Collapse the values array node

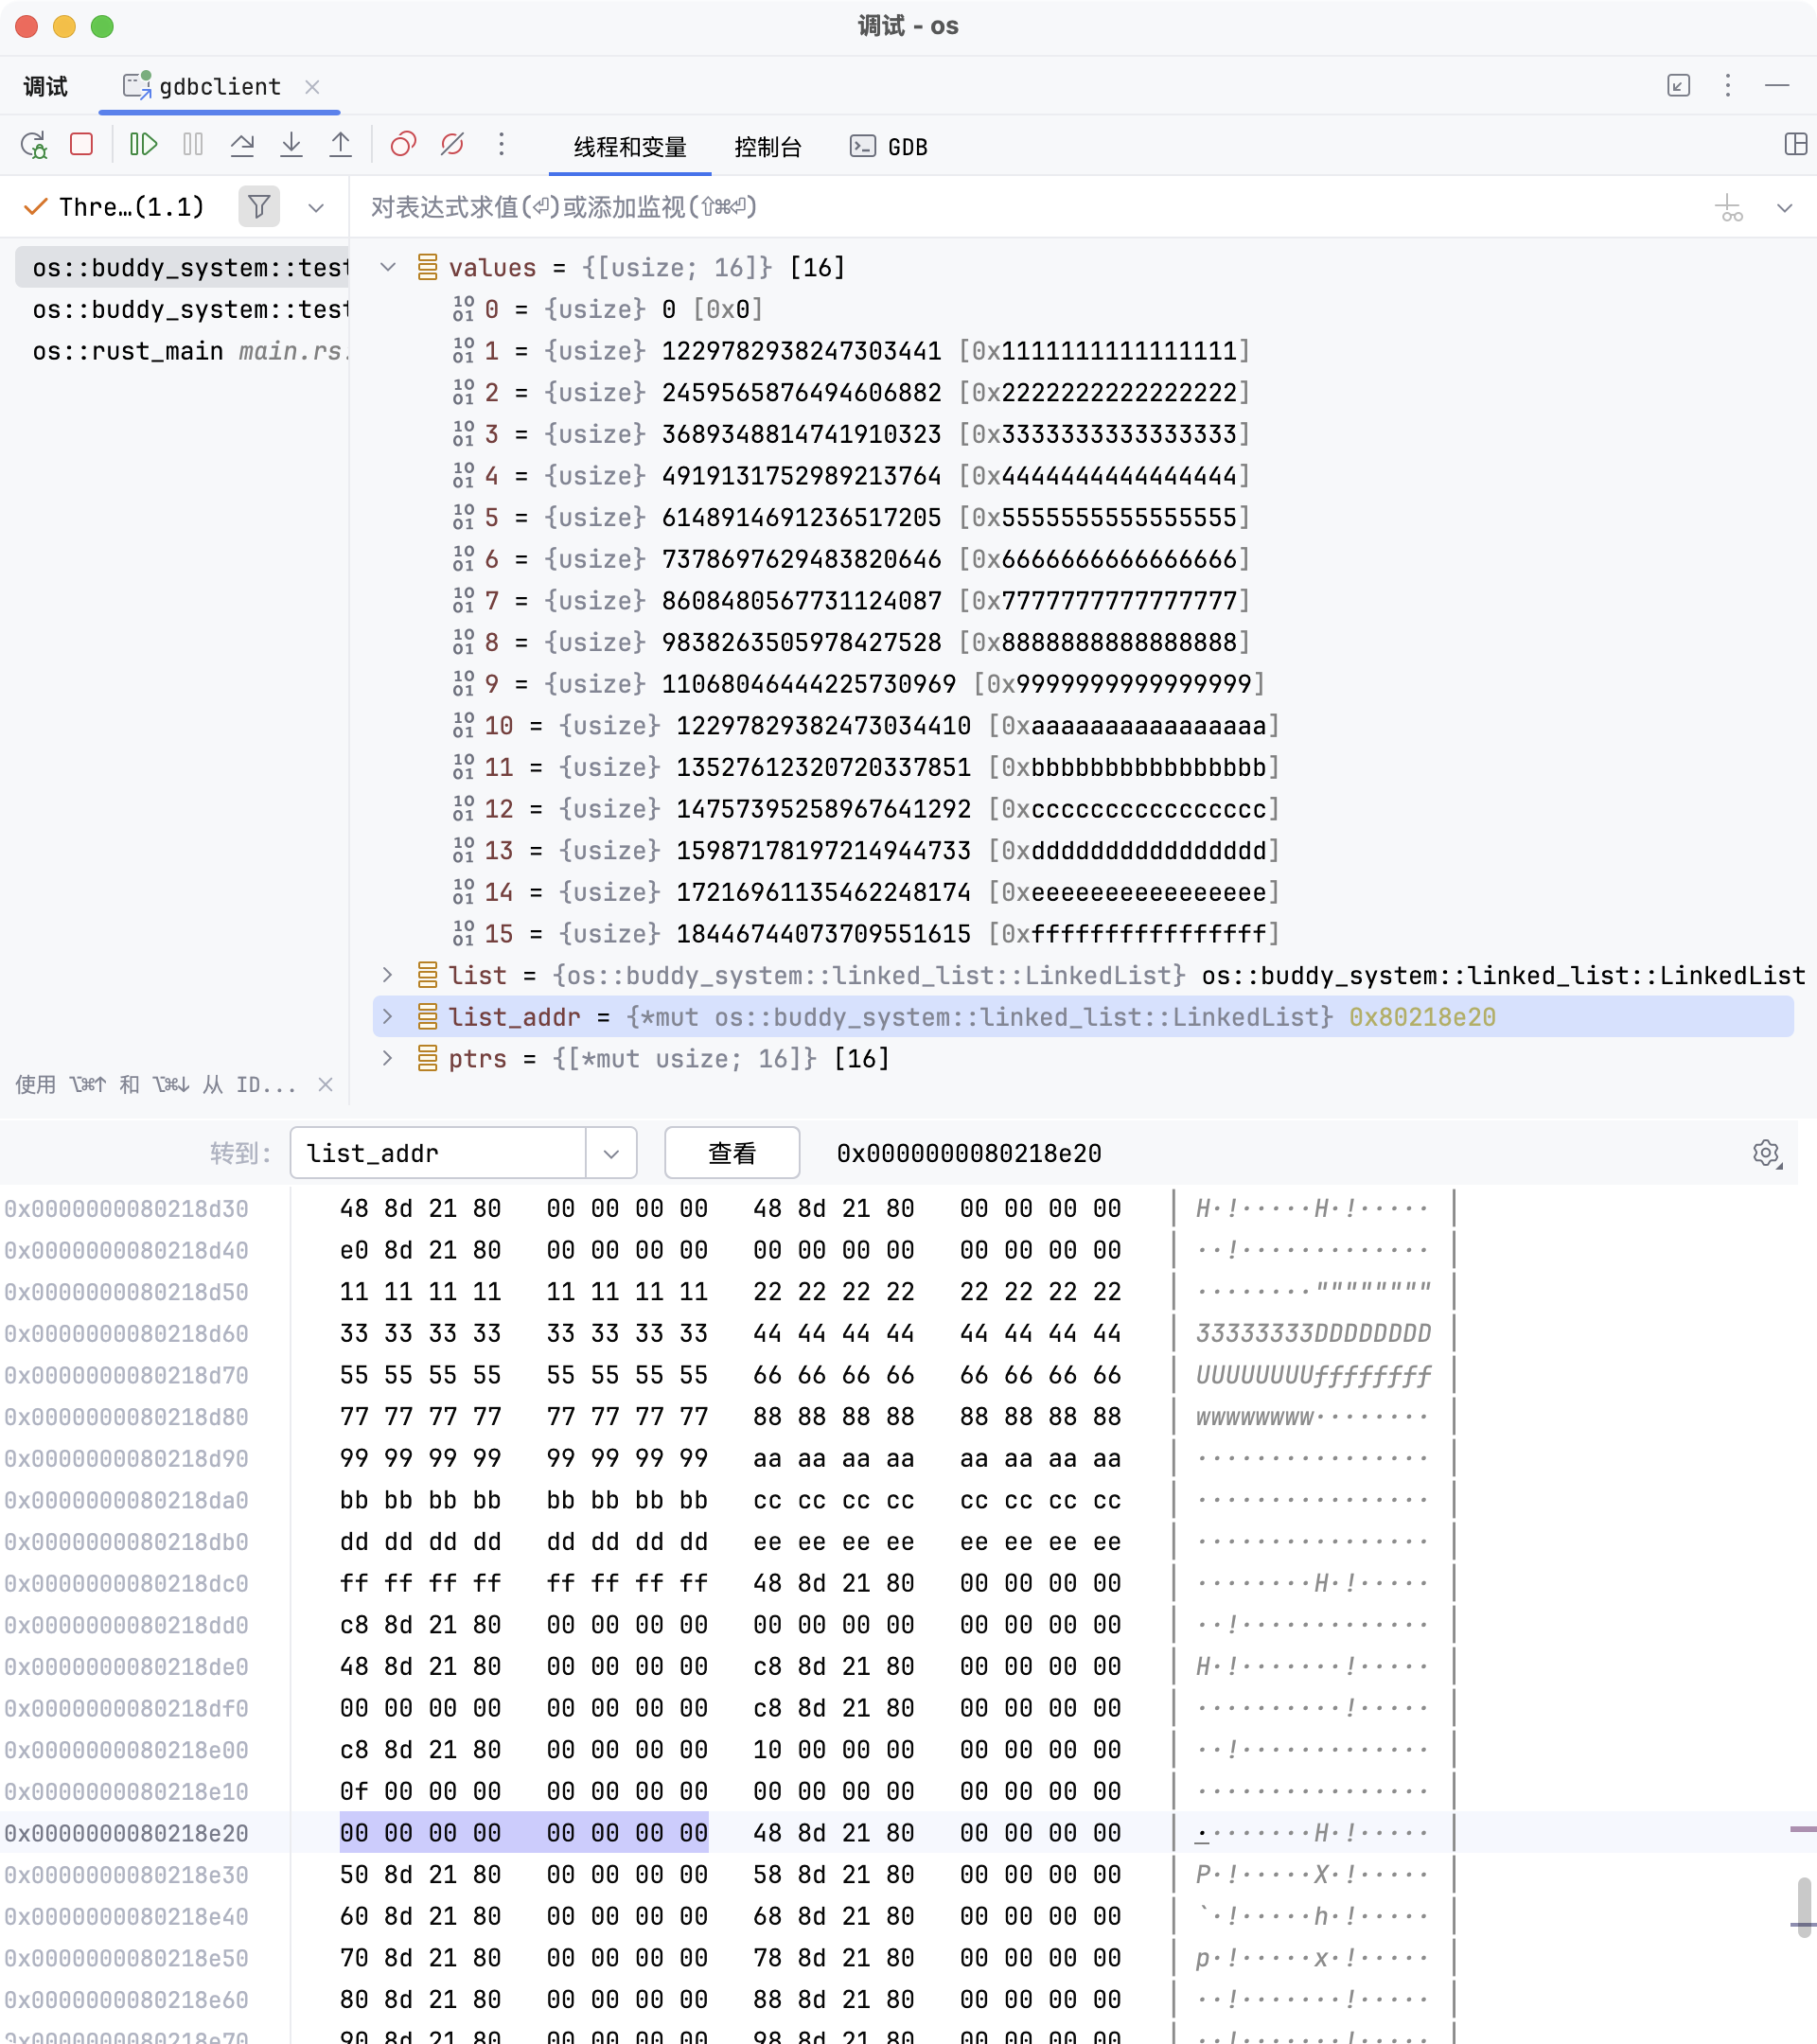pyautogui.click(x=388, y=267)
